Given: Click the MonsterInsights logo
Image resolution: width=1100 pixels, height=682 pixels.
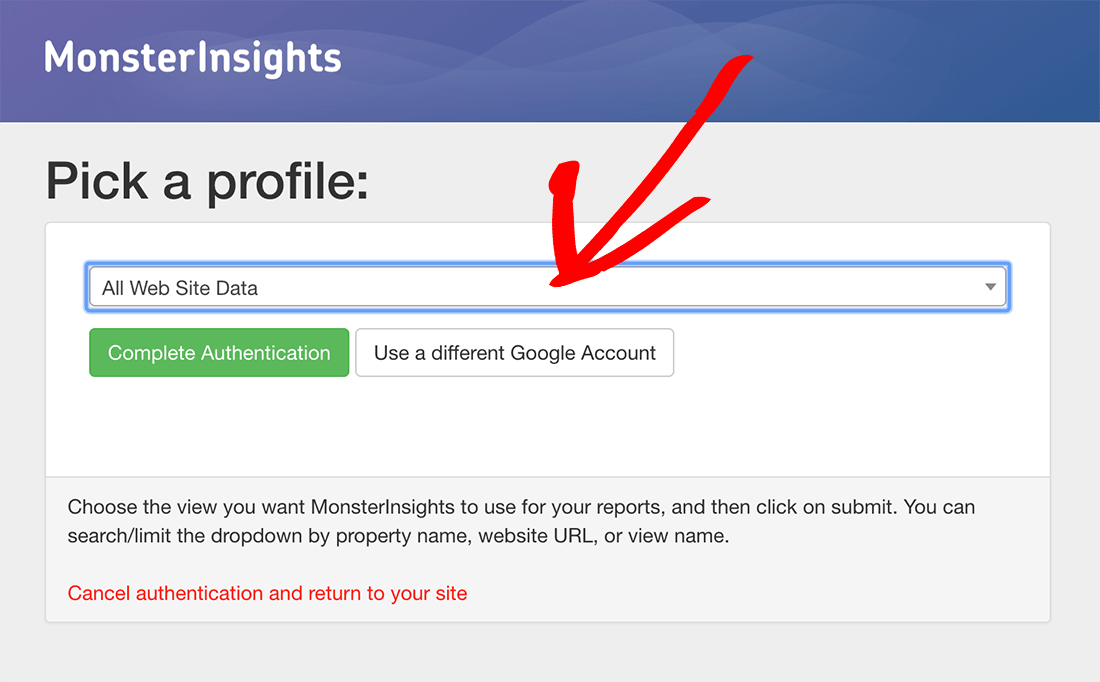Looking at the screenshot, I should (192, 58).
